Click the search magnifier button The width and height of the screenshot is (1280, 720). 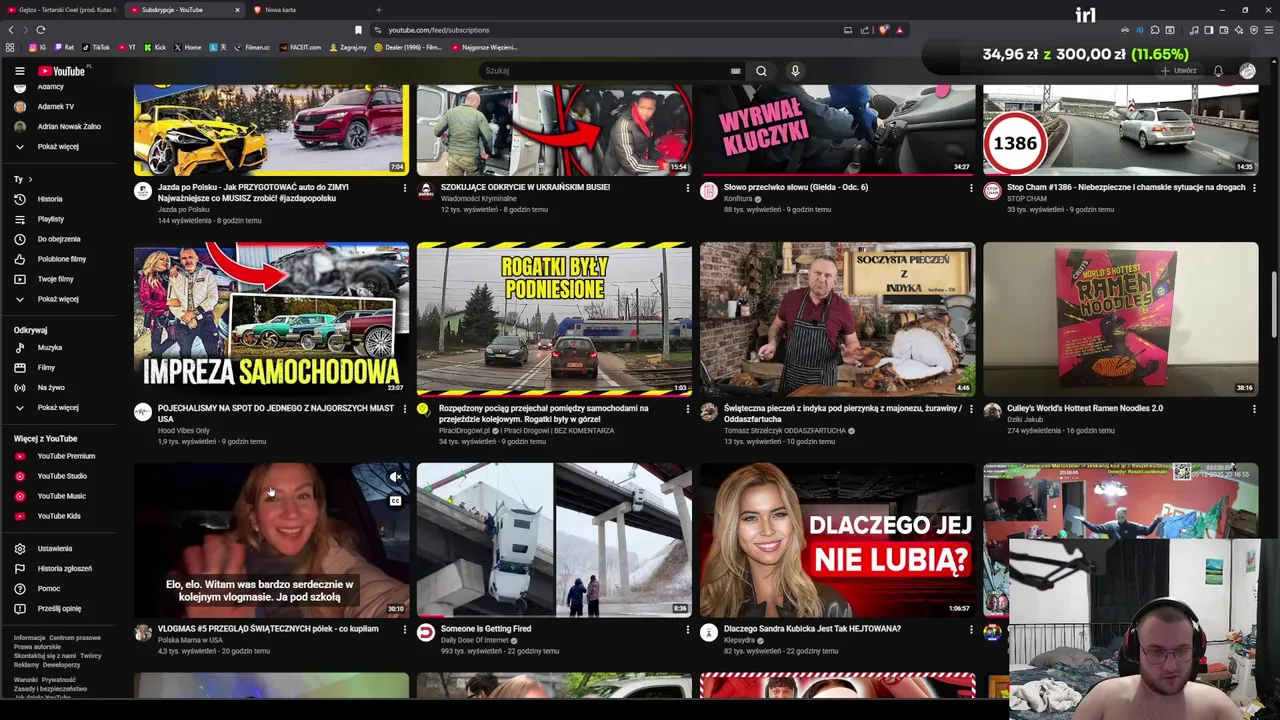[x=761, y=71]
